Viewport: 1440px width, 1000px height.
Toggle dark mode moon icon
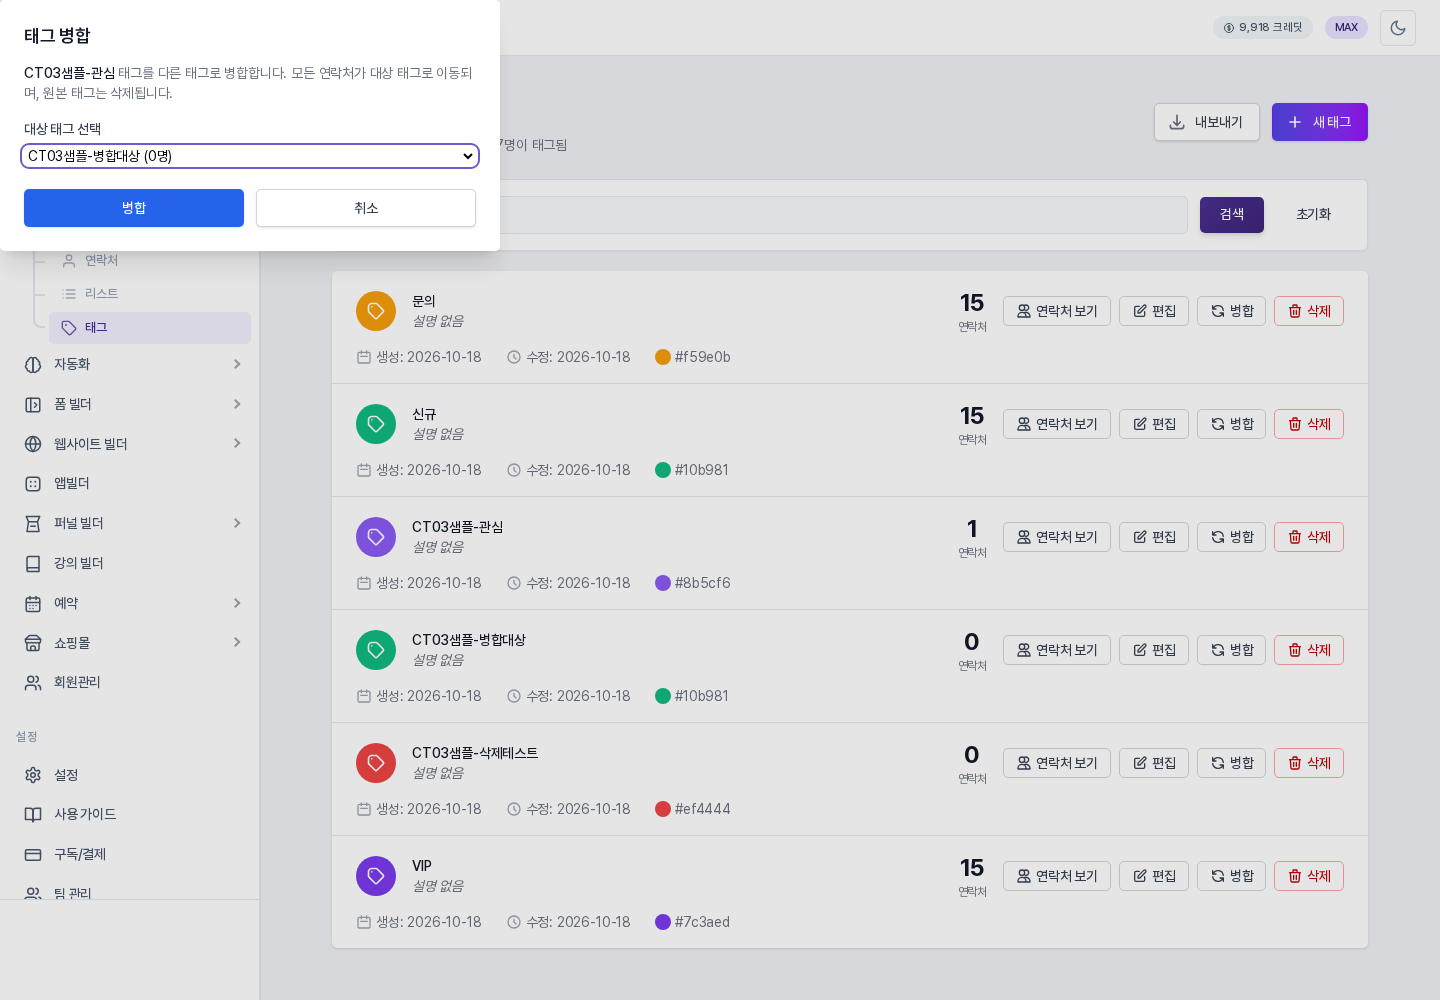click(x=1398, y=28)
